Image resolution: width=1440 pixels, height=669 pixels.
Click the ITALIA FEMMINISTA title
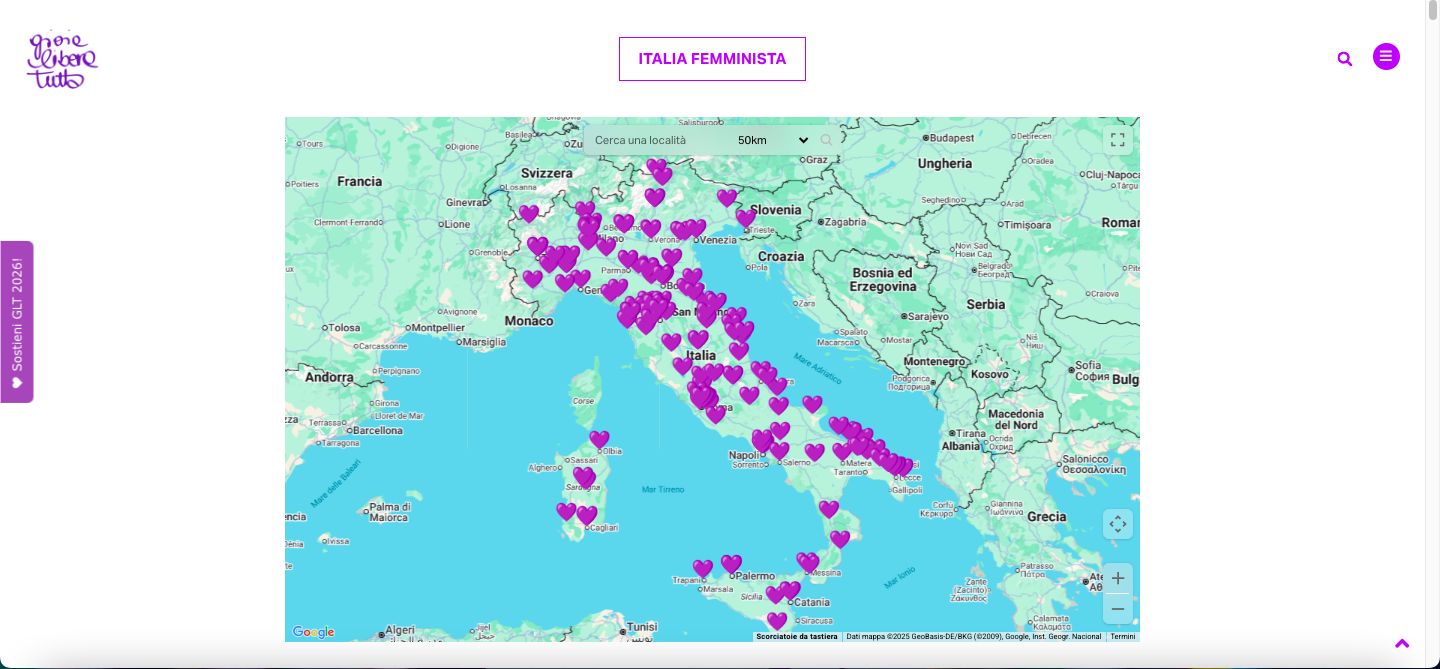[712, 58]
